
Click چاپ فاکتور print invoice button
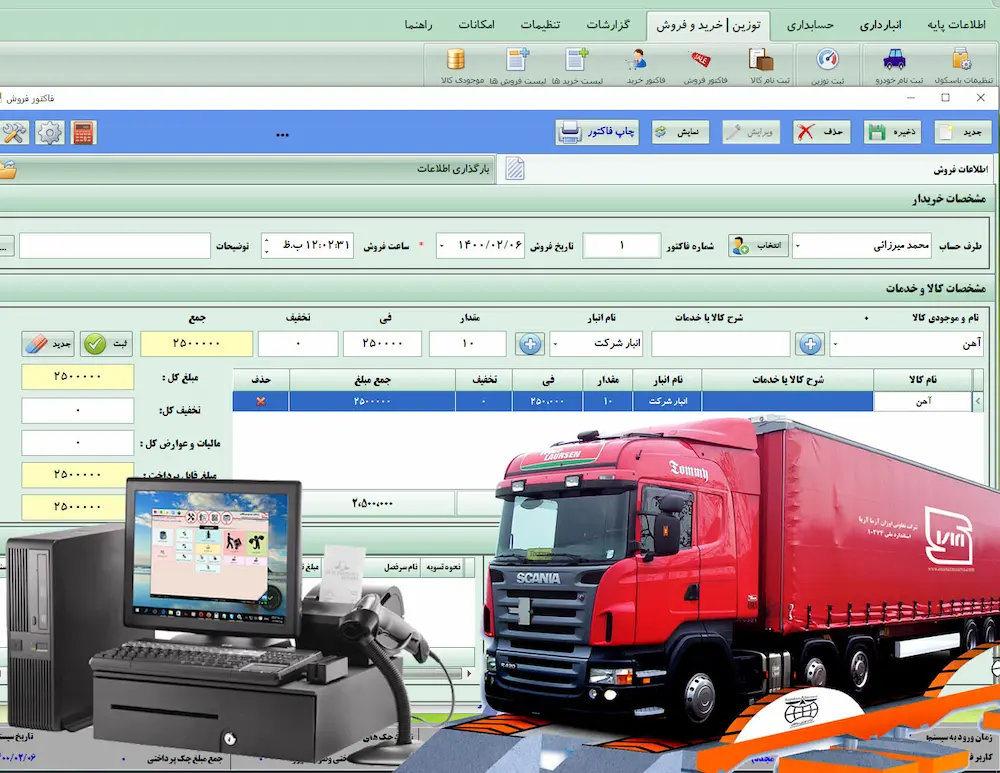(x=597, y=132)
